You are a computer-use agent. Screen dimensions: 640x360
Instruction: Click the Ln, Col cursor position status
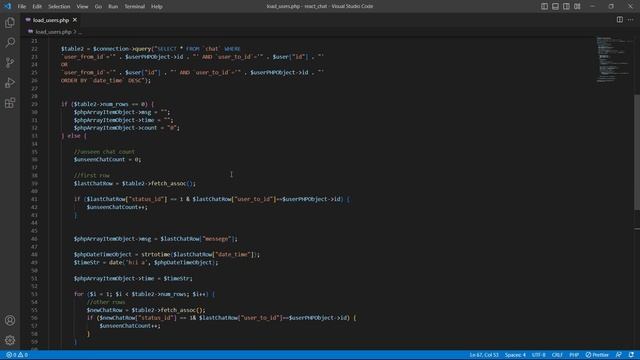484,355
